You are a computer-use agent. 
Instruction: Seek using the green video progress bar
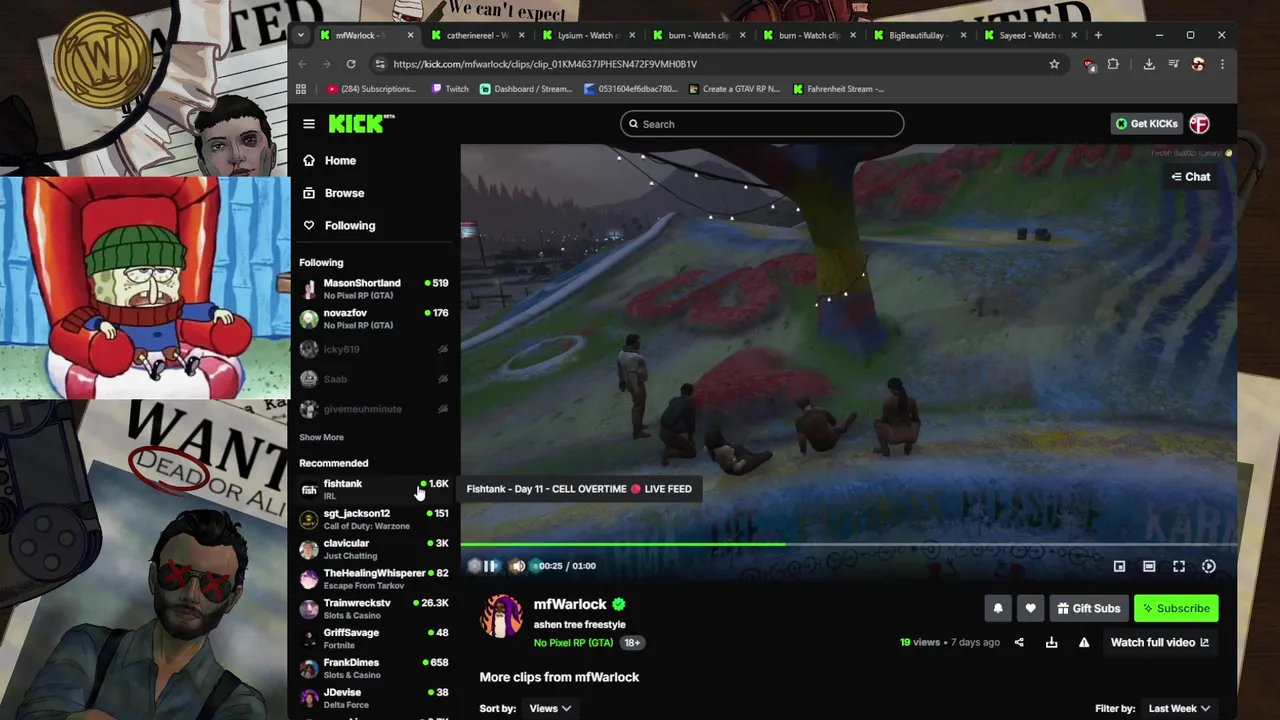848,545
